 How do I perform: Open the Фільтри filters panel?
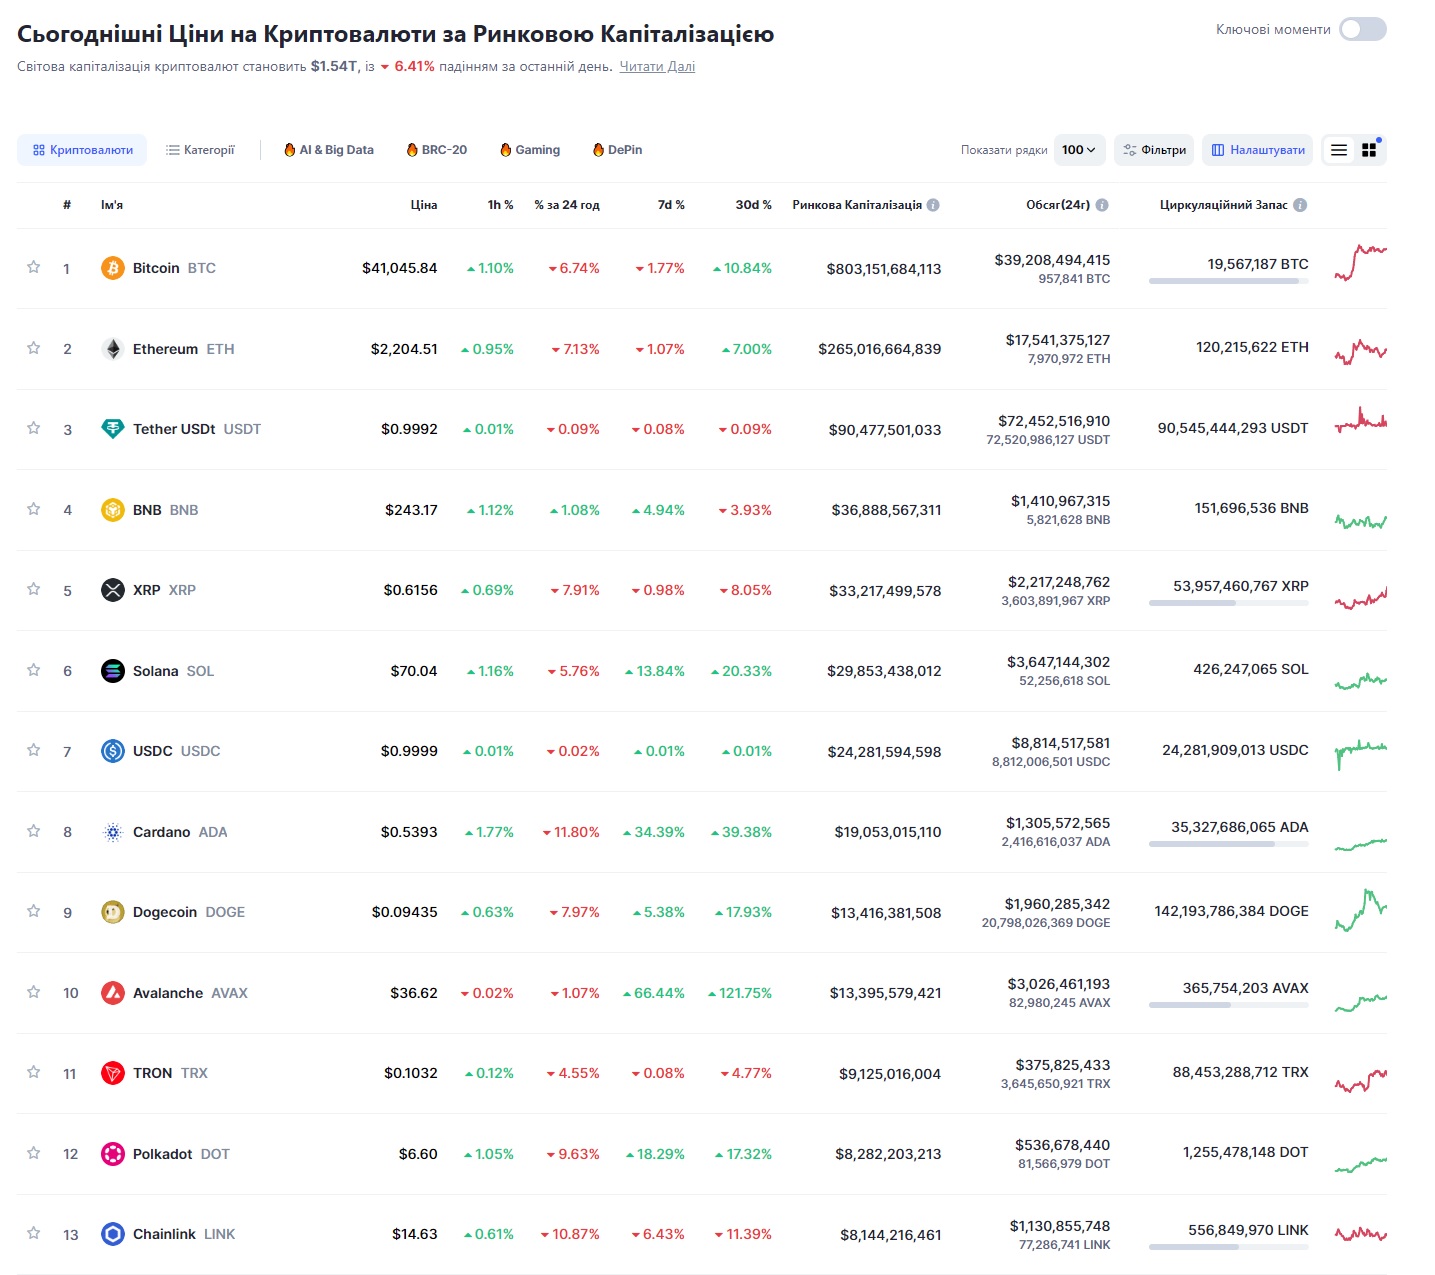[x=1154, y=150]
